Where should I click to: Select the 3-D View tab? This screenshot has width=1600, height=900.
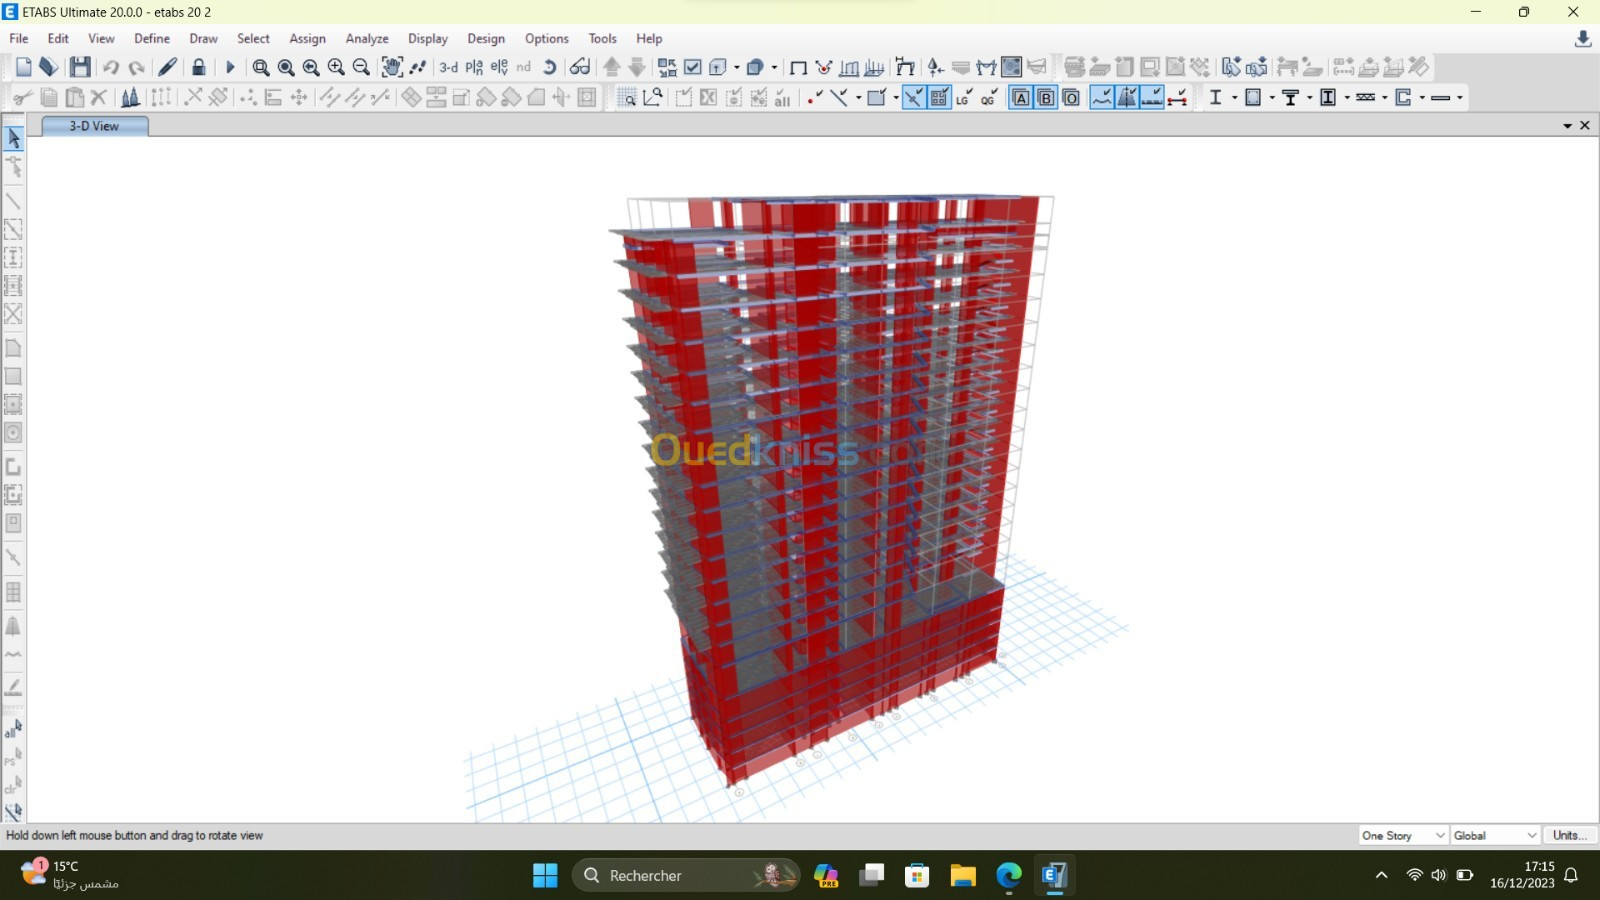coord(94,126)
